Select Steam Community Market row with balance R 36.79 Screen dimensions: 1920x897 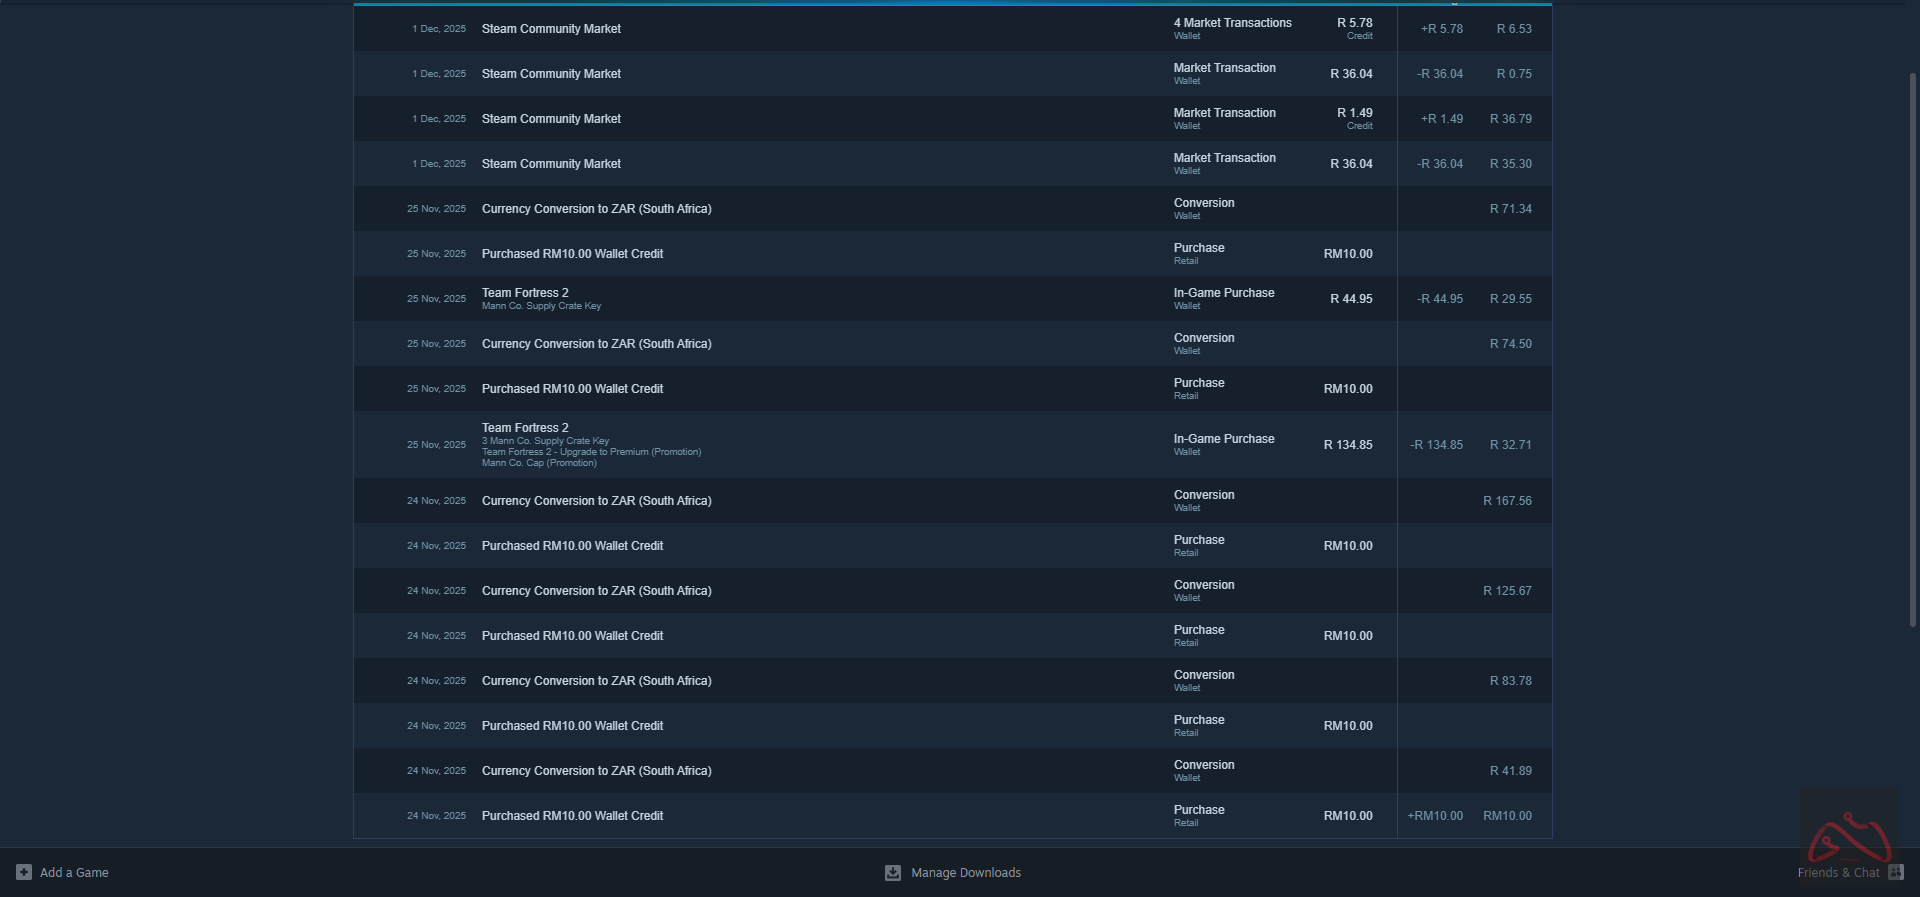tap(952, 119)
